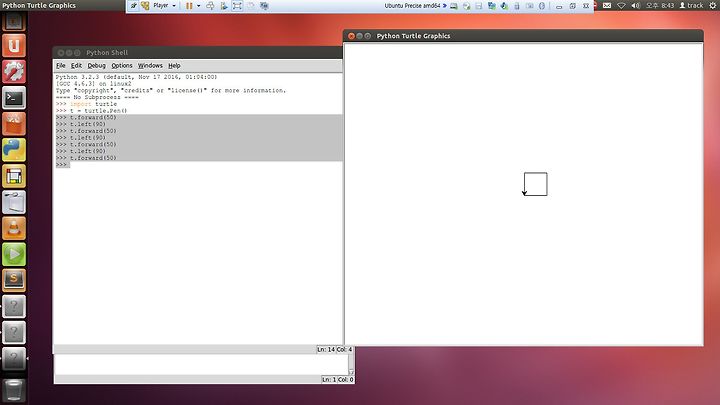This screenshot has height=405, width=720.
Task: Click the orange pause VM button
Action: 189,6
